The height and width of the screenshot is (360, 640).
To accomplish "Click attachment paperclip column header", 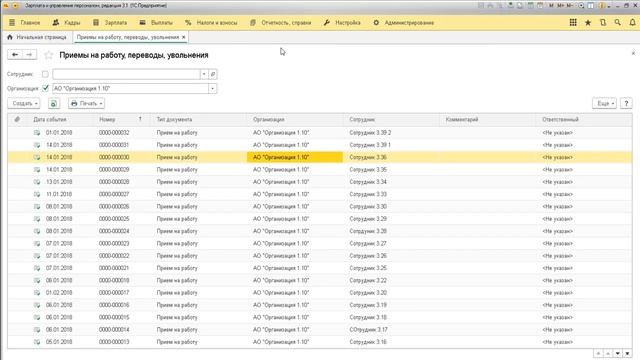I will tap(17, 120).
